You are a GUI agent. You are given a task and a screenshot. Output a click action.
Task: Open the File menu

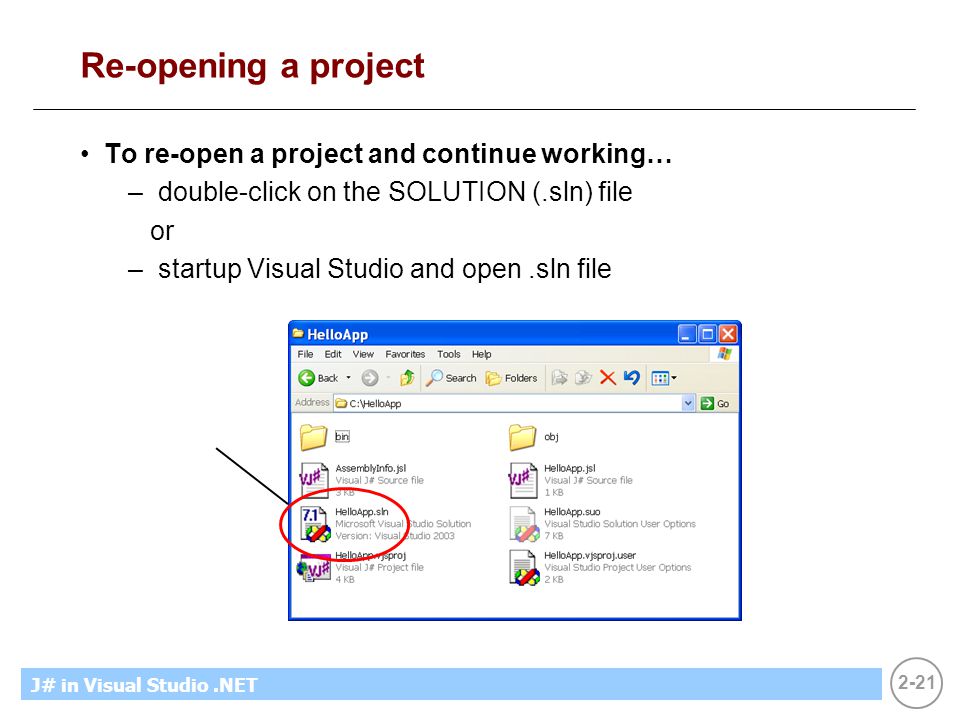(x=305, y=354)
